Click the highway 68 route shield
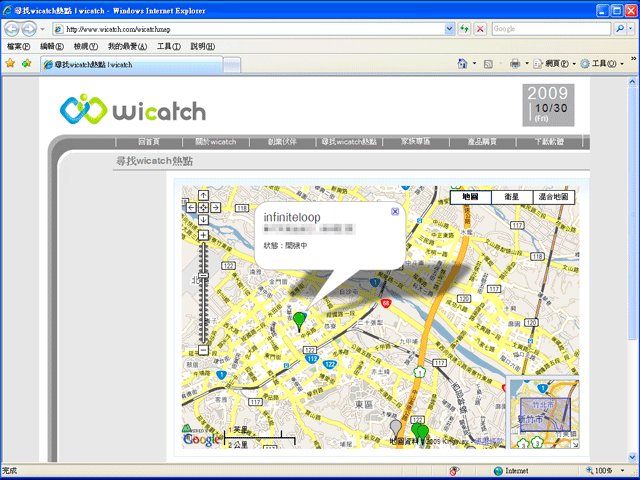 point(386,303)
